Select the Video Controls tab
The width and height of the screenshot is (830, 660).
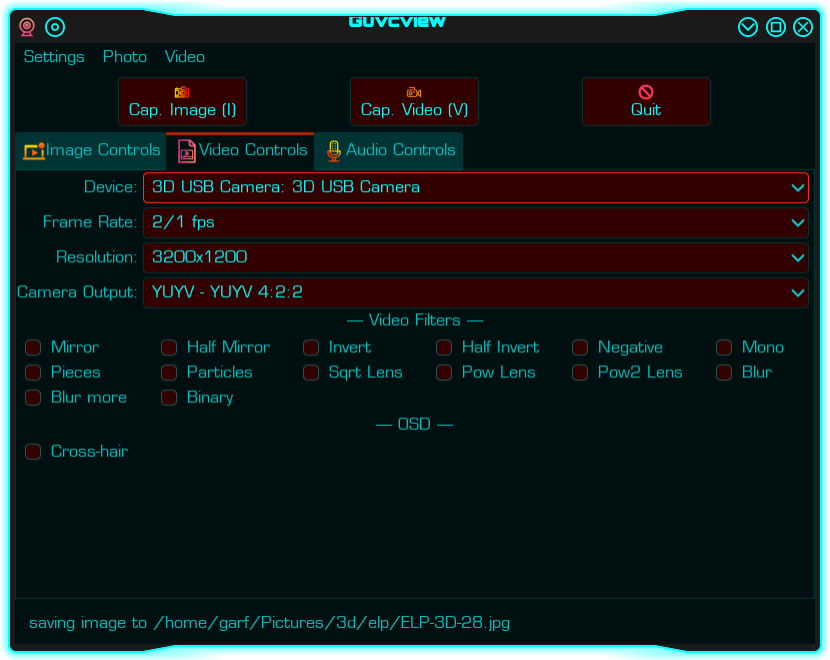240,151
